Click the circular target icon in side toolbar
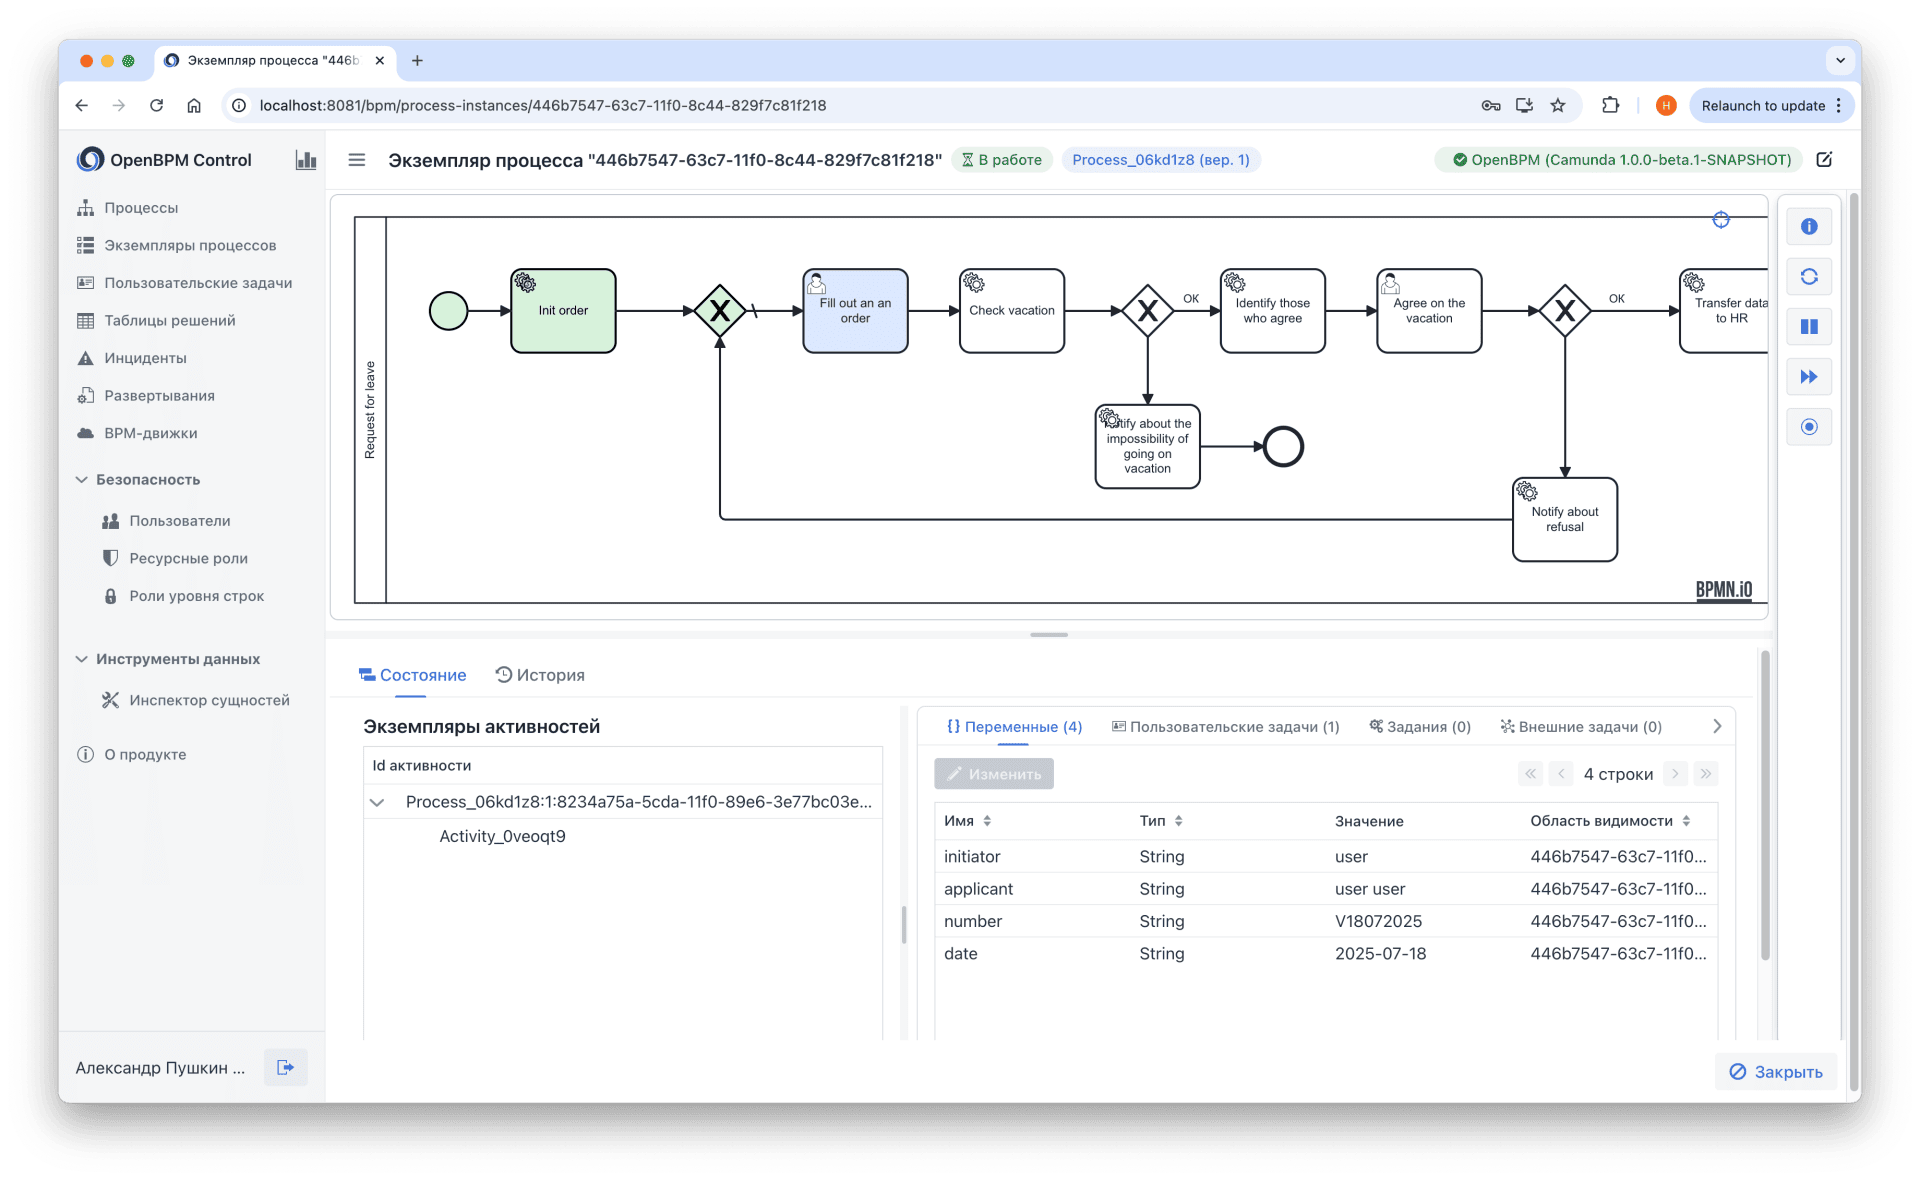The width and height of the screenshot is (1920, 1180). pos(1809,427)
